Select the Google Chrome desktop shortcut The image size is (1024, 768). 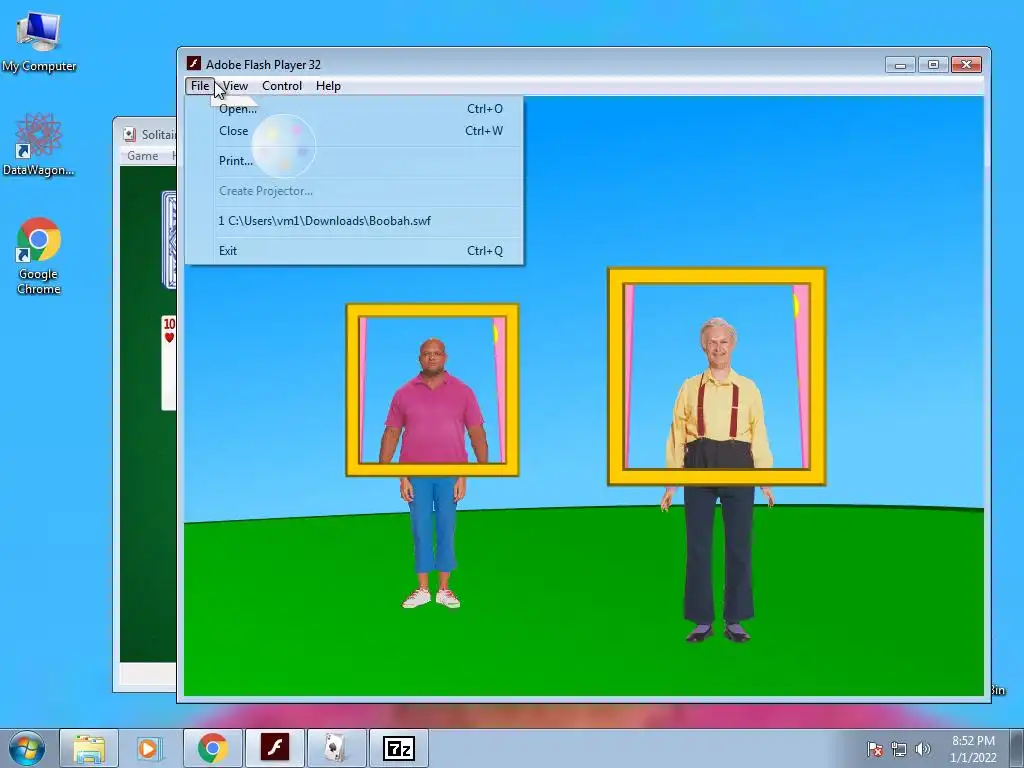coord(39,256)
